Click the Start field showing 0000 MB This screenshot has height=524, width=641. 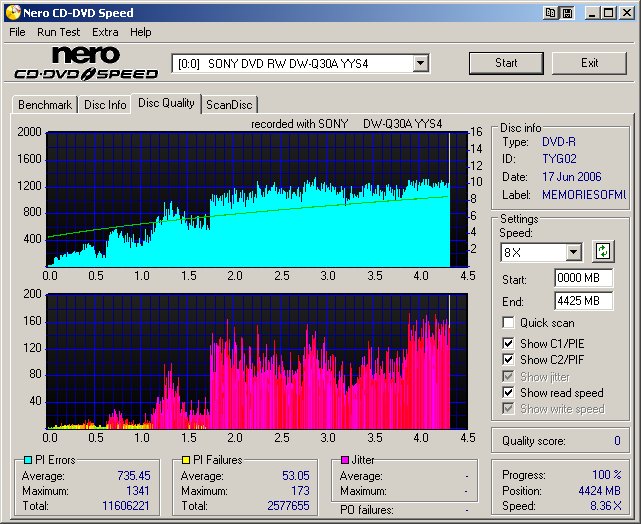[x=584, y=278]
